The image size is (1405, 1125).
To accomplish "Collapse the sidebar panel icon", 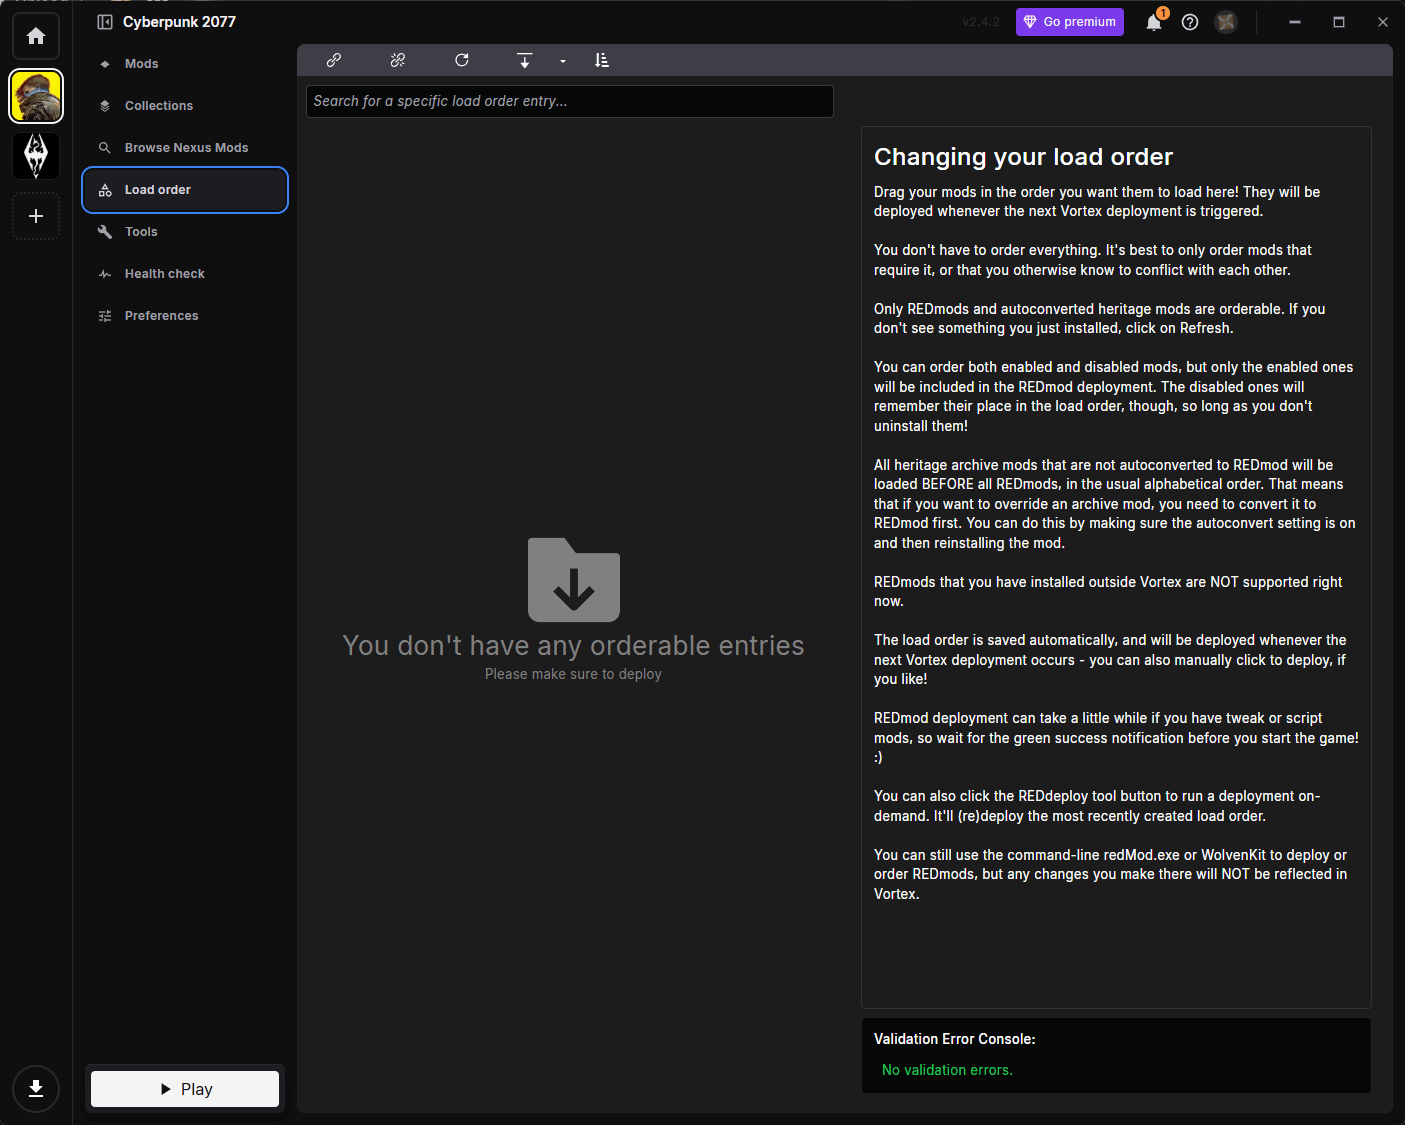I will (x=105, y=22).
